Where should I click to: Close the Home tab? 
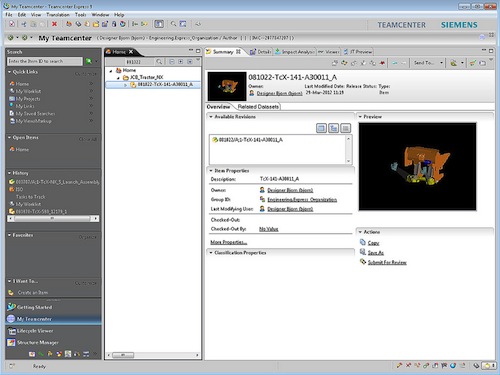tap(131, 52)
